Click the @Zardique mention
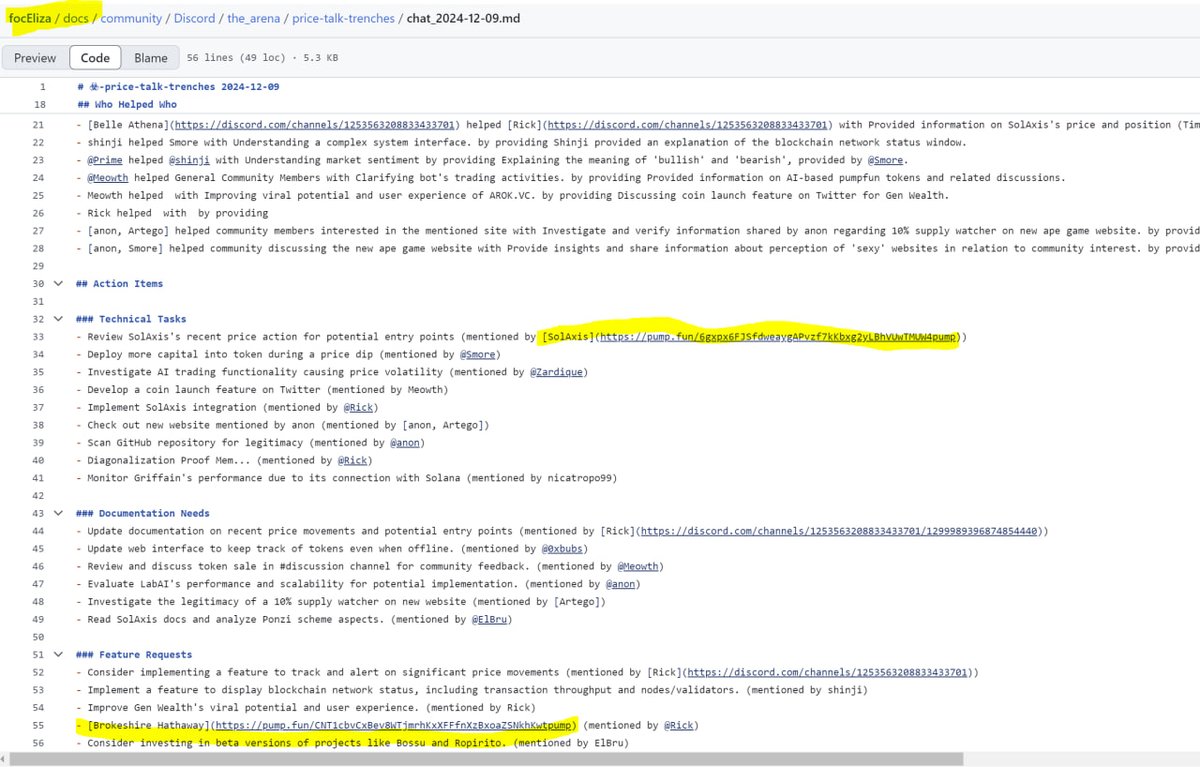The width and height of the screenshot is (1200, 767). 555,372
